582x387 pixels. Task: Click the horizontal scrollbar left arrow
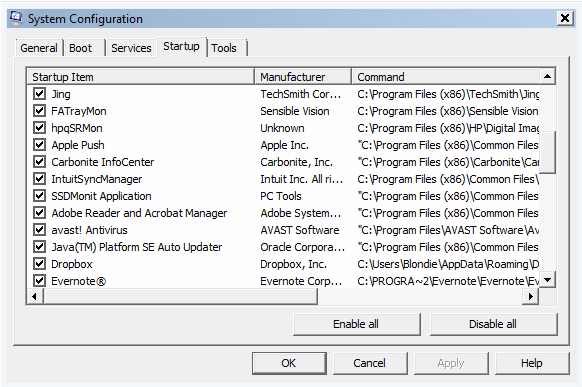click(35, 296)
